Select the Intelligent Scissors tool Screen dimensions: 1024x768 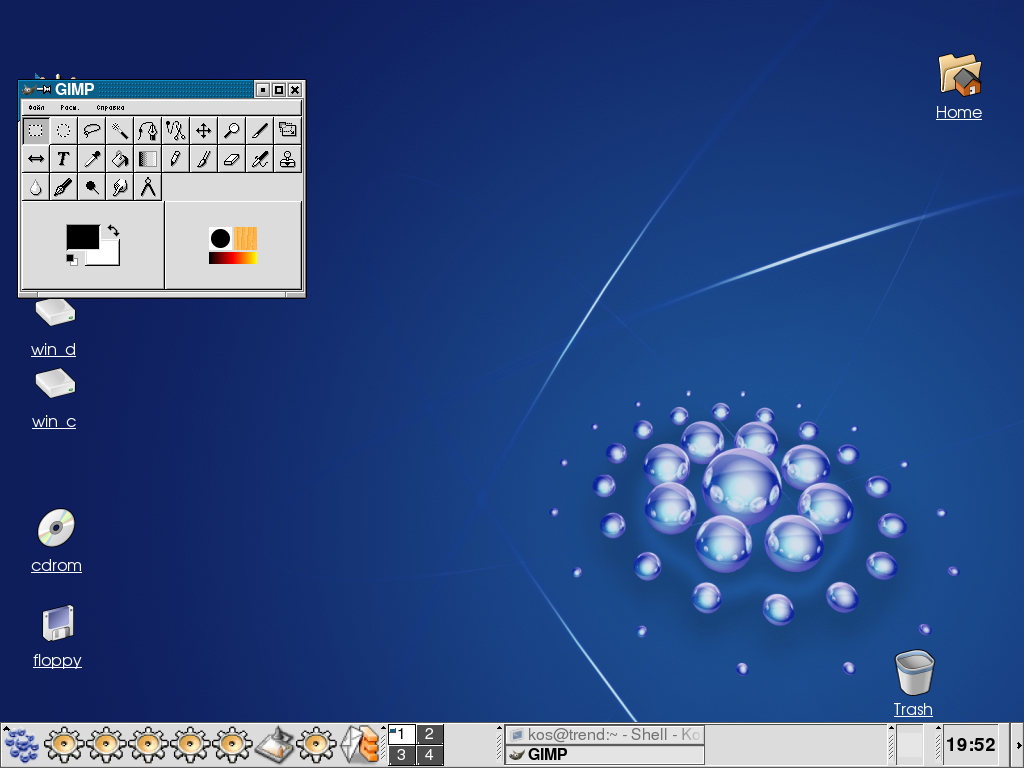(x=176, y=131)
